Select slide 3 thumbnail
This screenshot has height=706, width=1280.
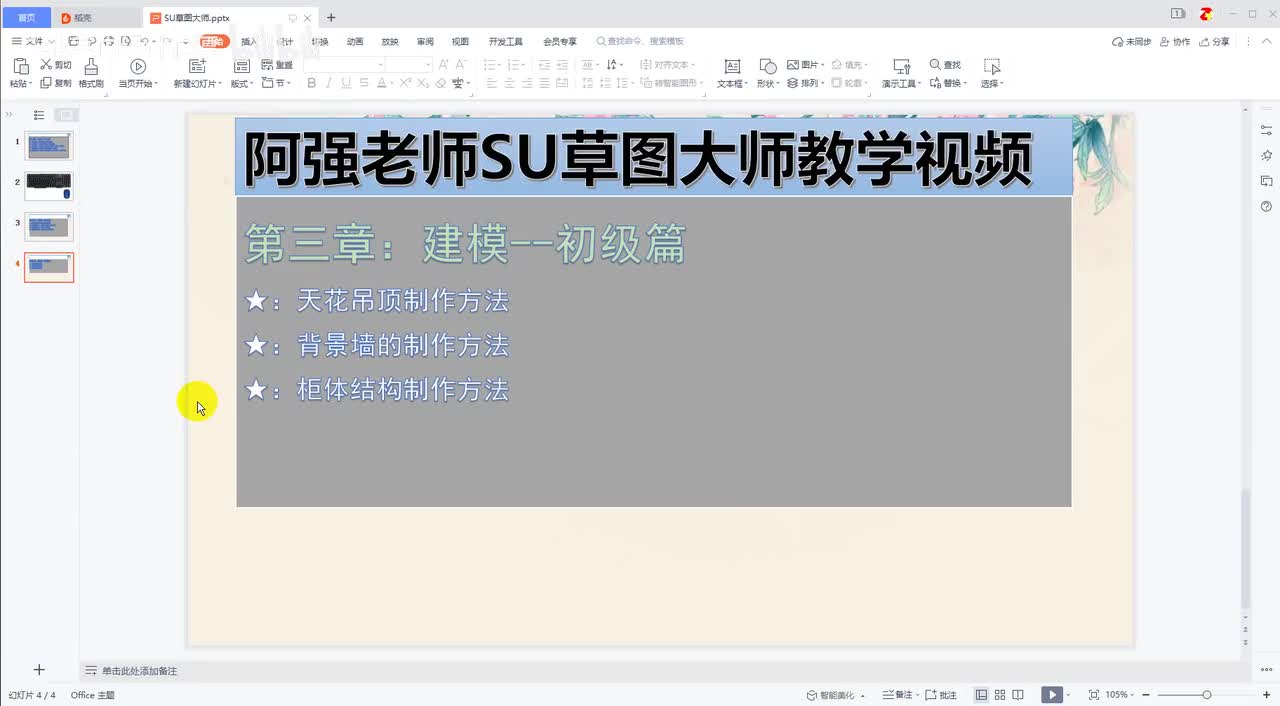coord(49,226)
